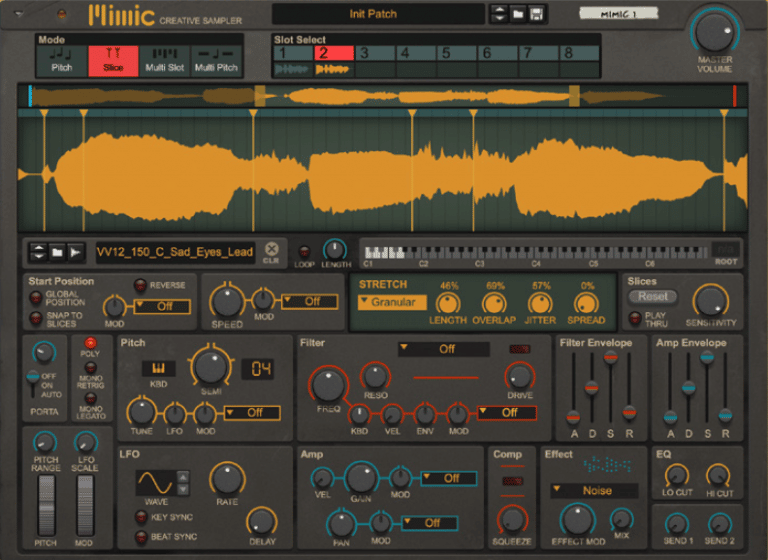Click the Amp Pan knob
The image size is (768, 560).
click(341, 523)
